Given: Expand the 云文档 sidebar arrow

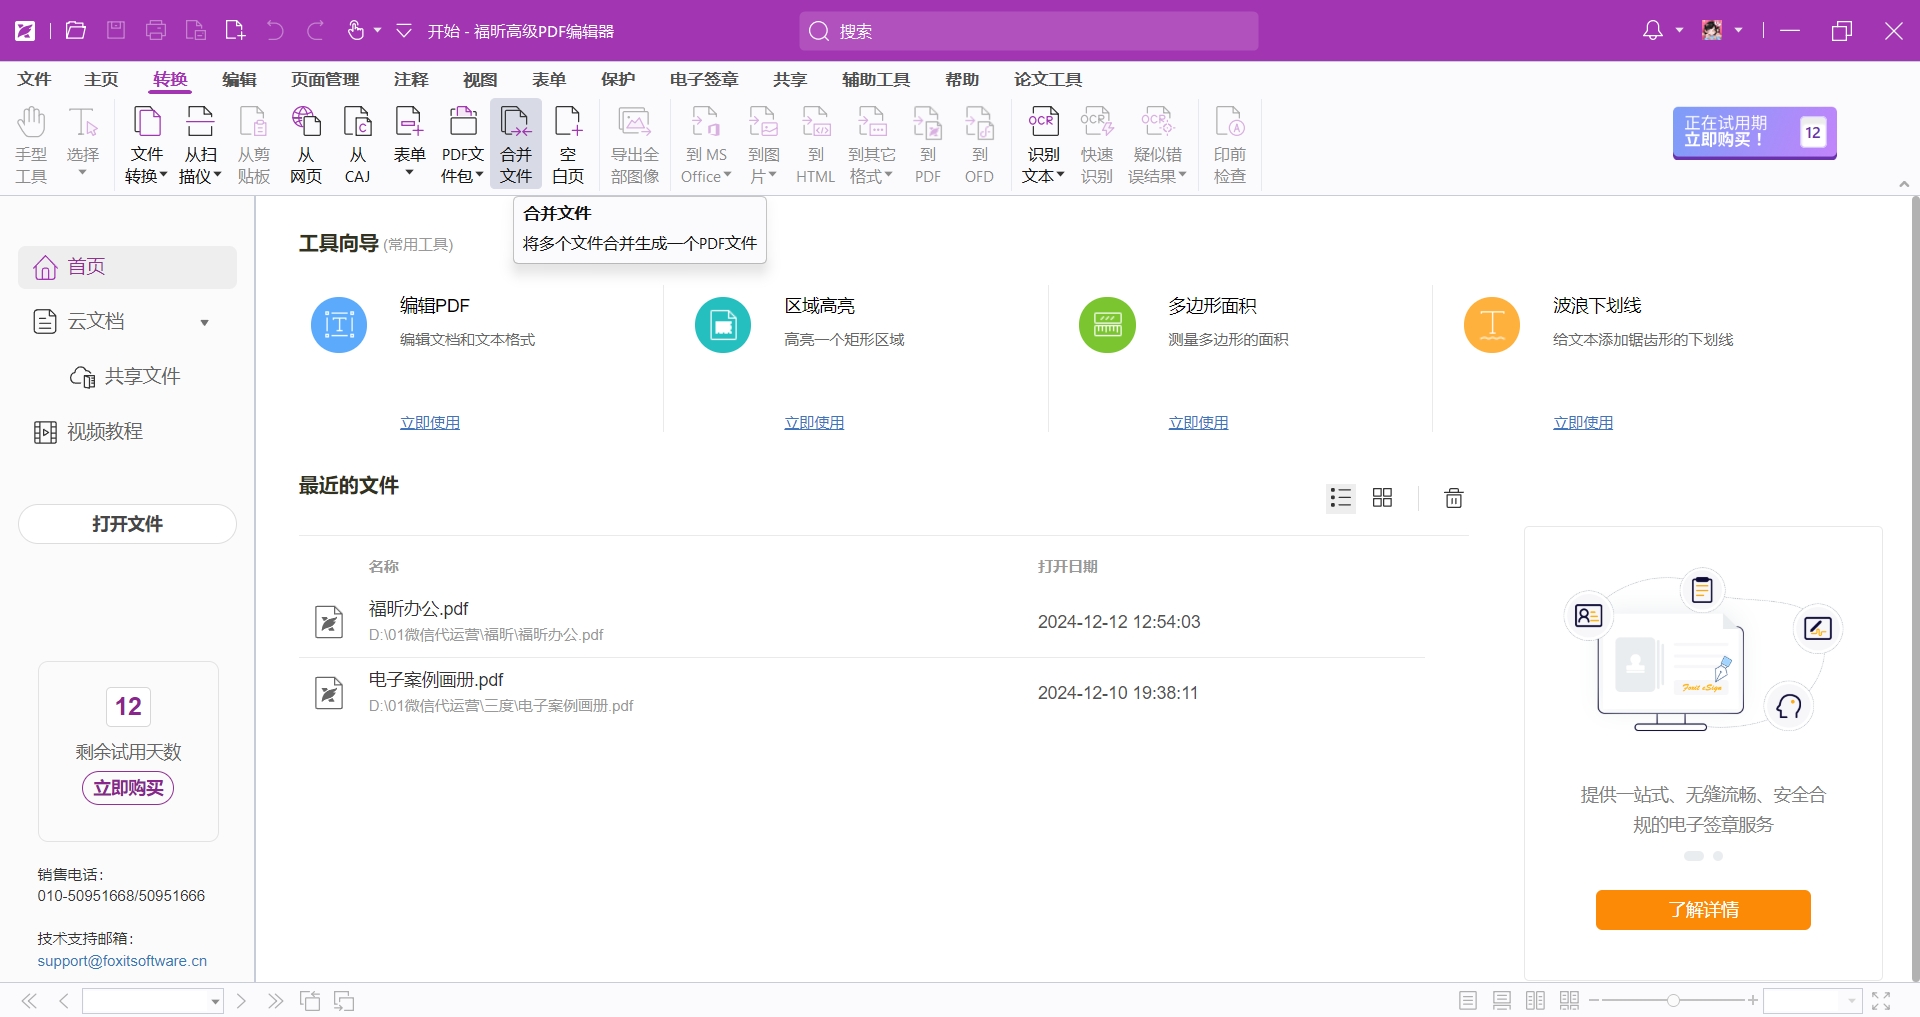Looking at the screenshot, I should [205, 323].
